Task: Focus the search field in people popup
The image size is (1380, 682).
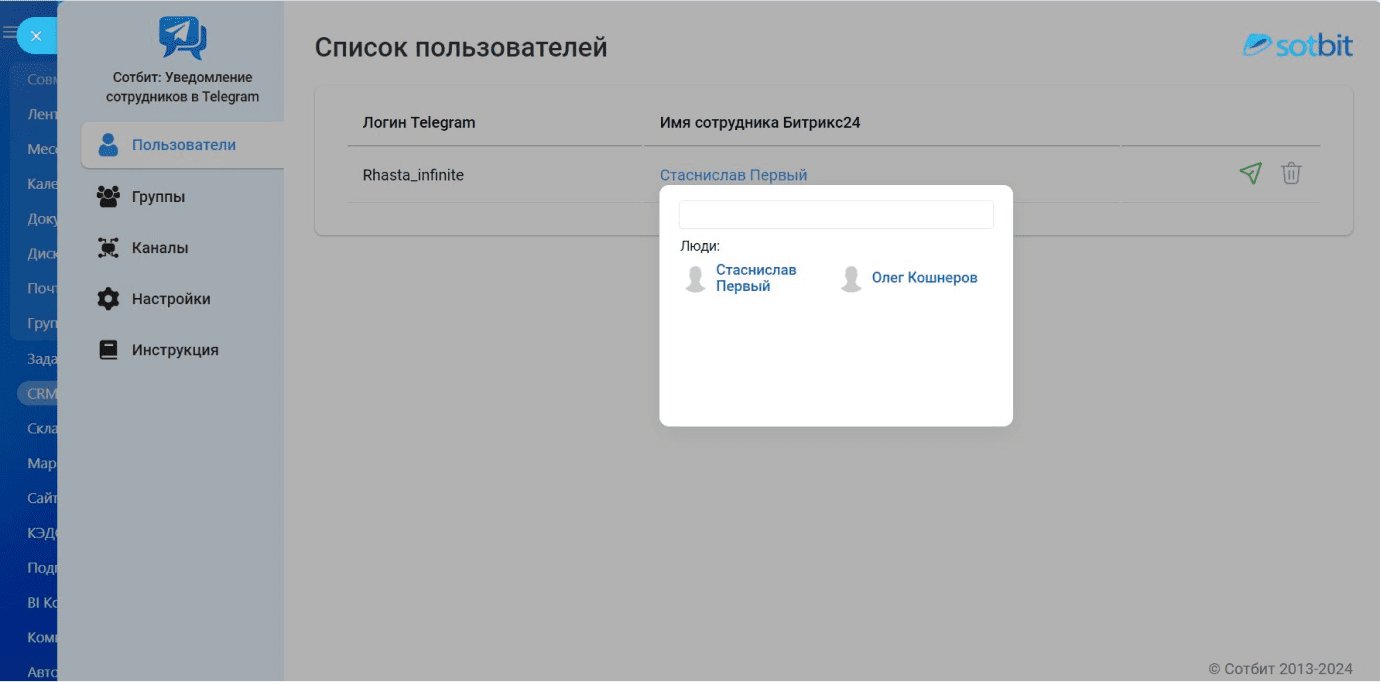Action: (x=836, y=214)
